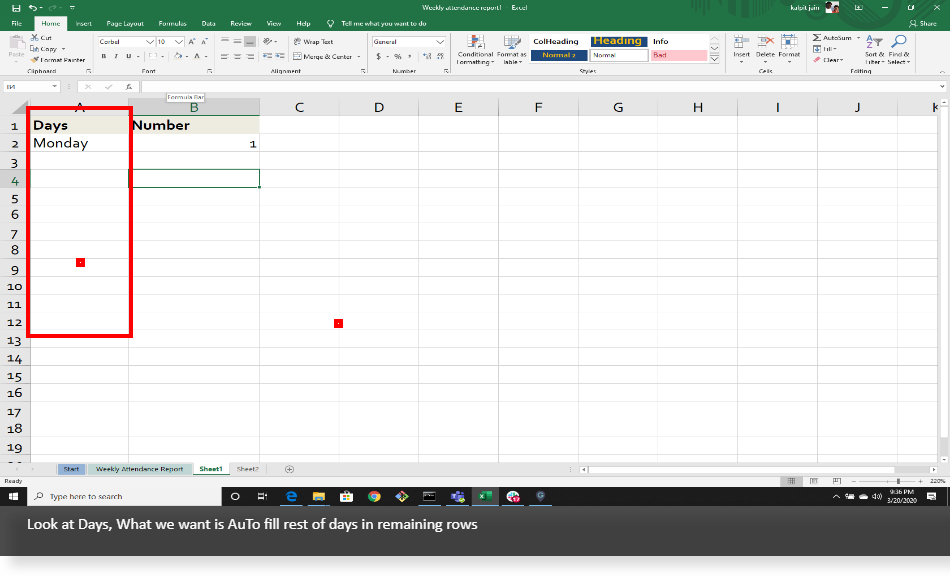Viewport: 950px width, 576px height.
Task: Select the Format Painter tool
Action: (58, 59)
